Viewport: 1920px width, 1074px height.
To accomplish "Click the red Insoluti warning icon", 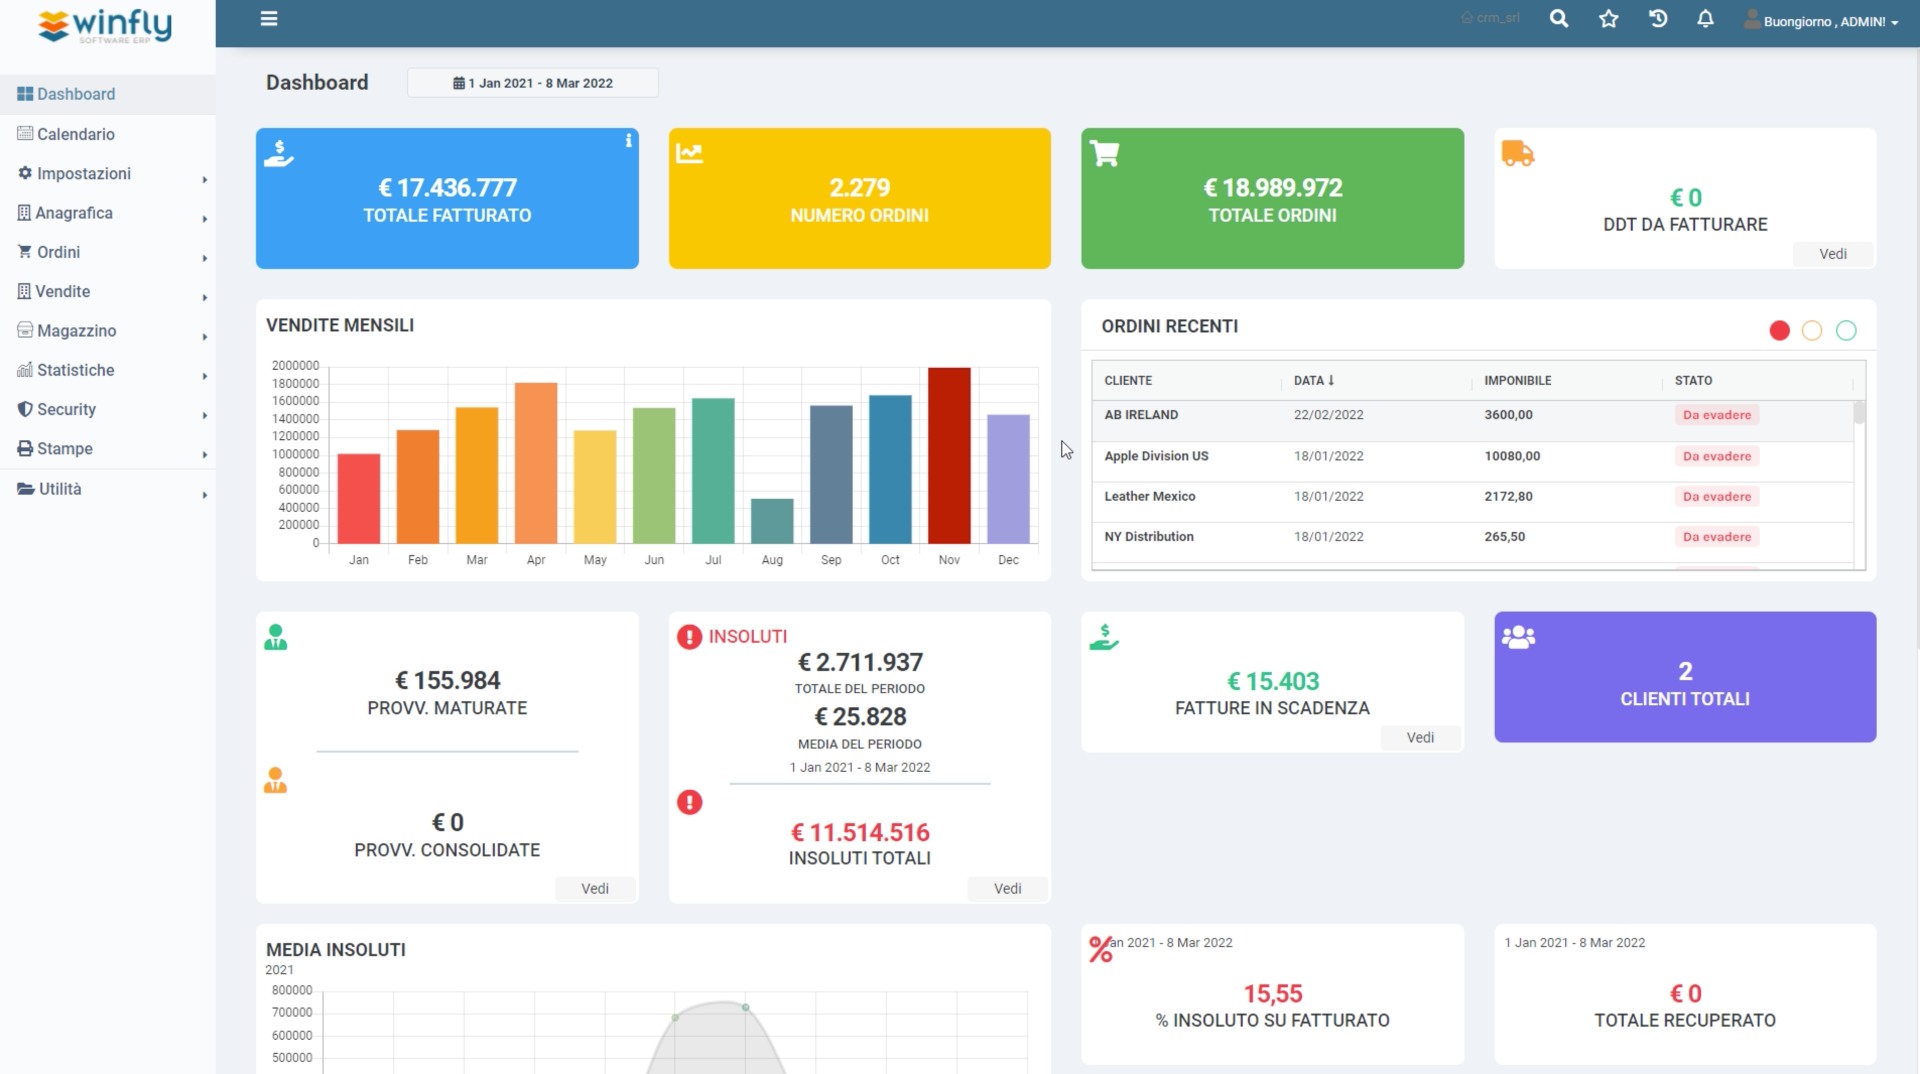I will 689,637.
